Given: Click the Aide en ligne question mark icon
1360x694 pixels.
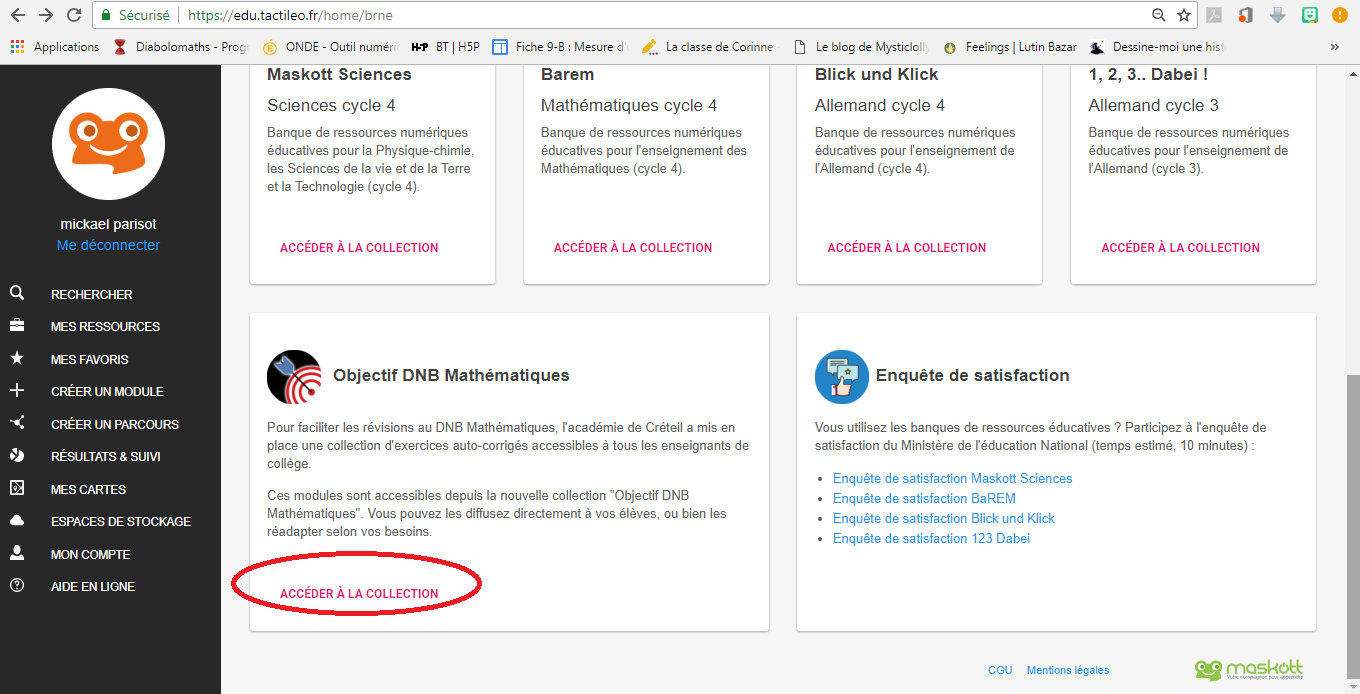Looking at the screenshot, I should pyautogui.click(x=17, y=586).
